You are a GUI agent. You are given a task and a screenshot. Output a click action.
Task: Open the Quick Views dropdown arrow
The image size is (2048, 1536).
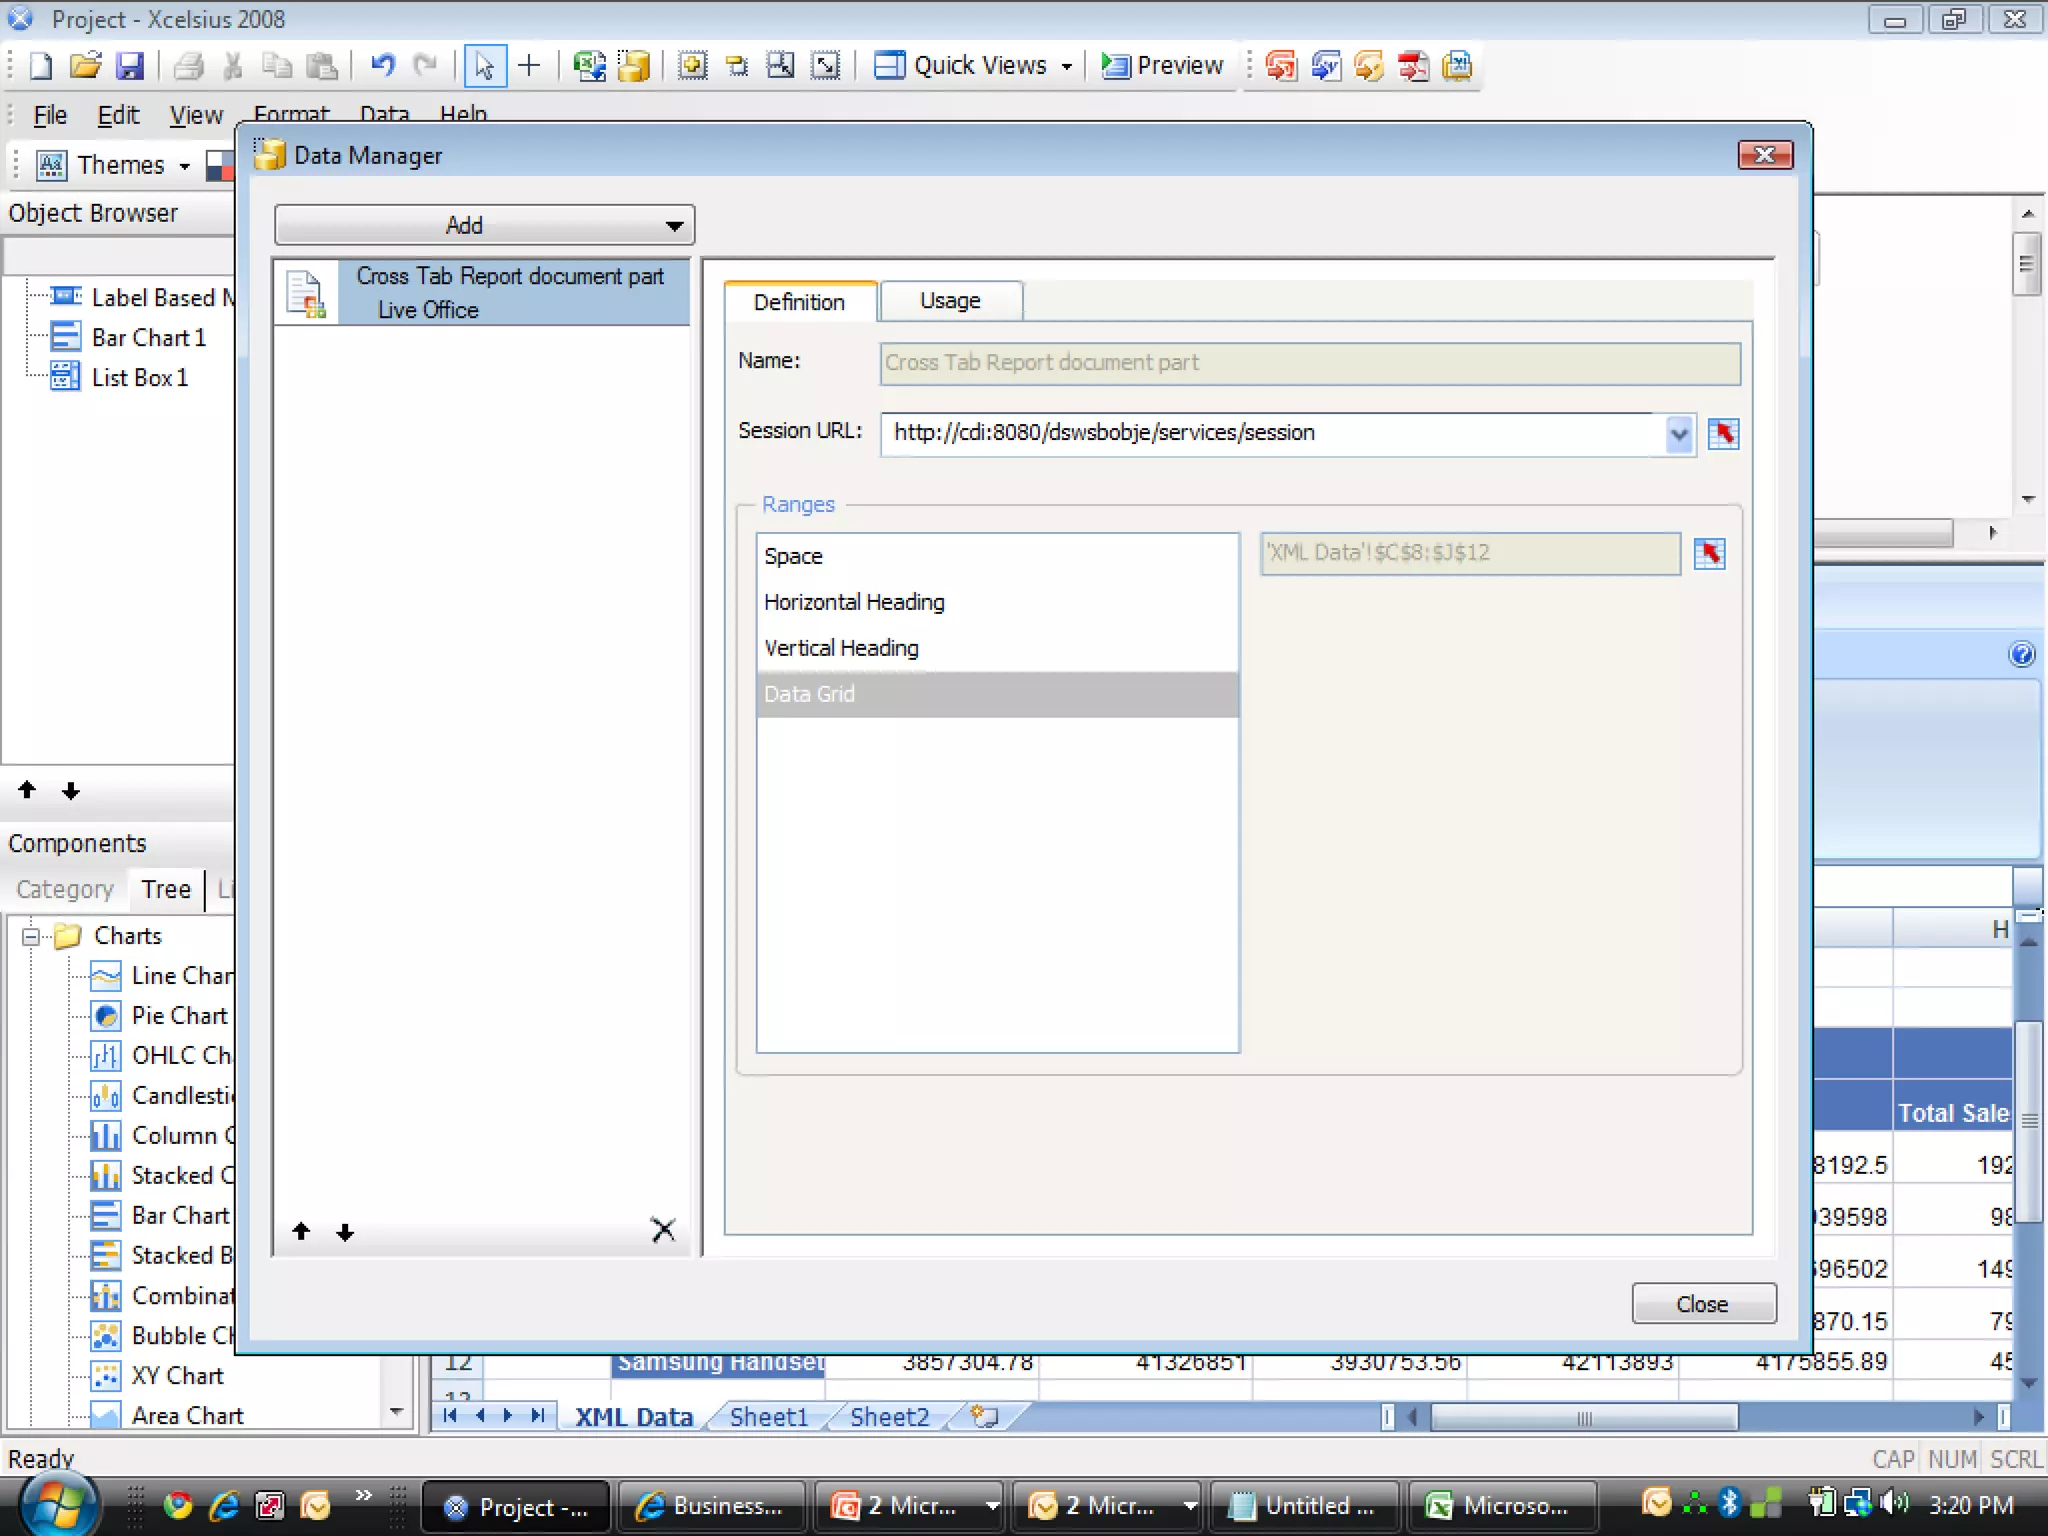1067,67
